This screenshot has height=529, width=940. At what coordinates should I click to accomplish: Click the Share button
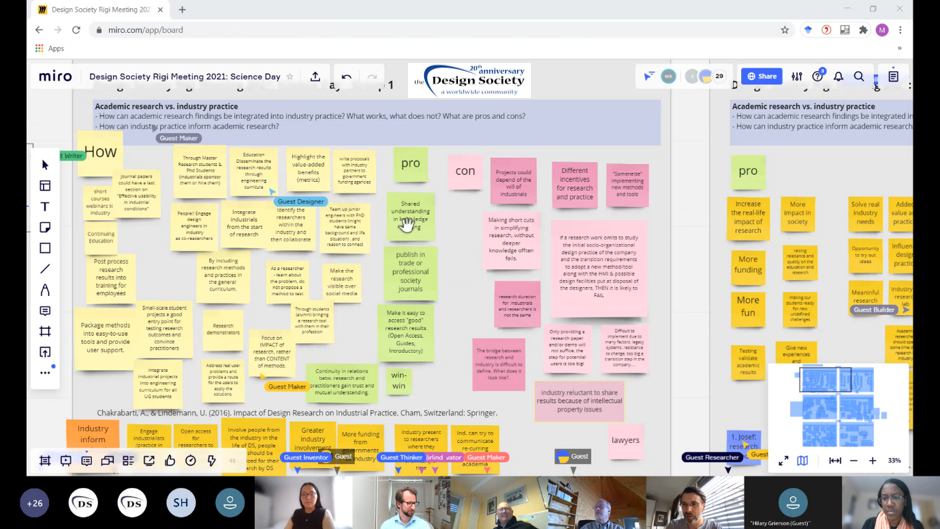762,76
